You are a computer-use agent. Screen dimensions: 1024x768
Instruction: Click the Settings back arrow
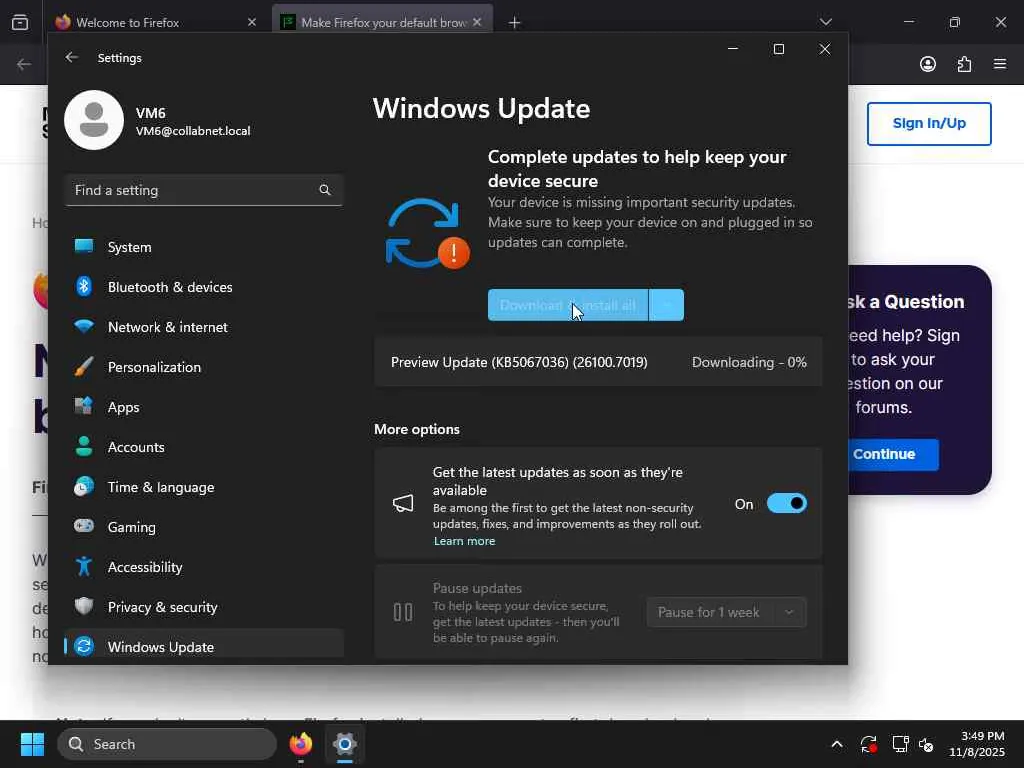click(x=72, y=57)
